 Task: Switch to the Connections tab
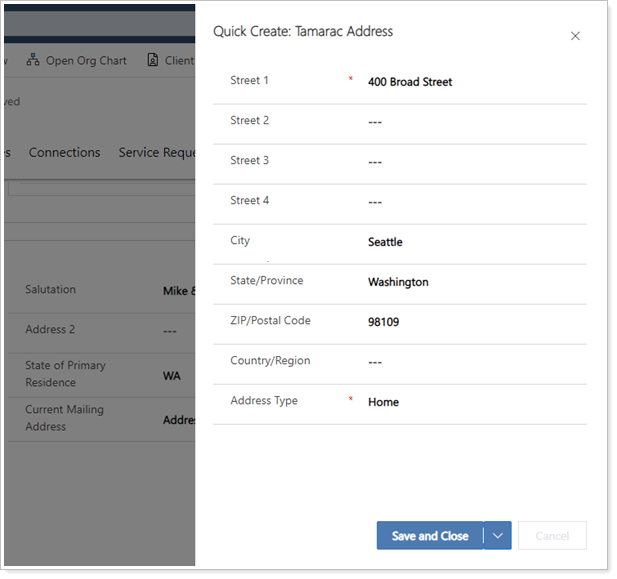coord(64,152)
